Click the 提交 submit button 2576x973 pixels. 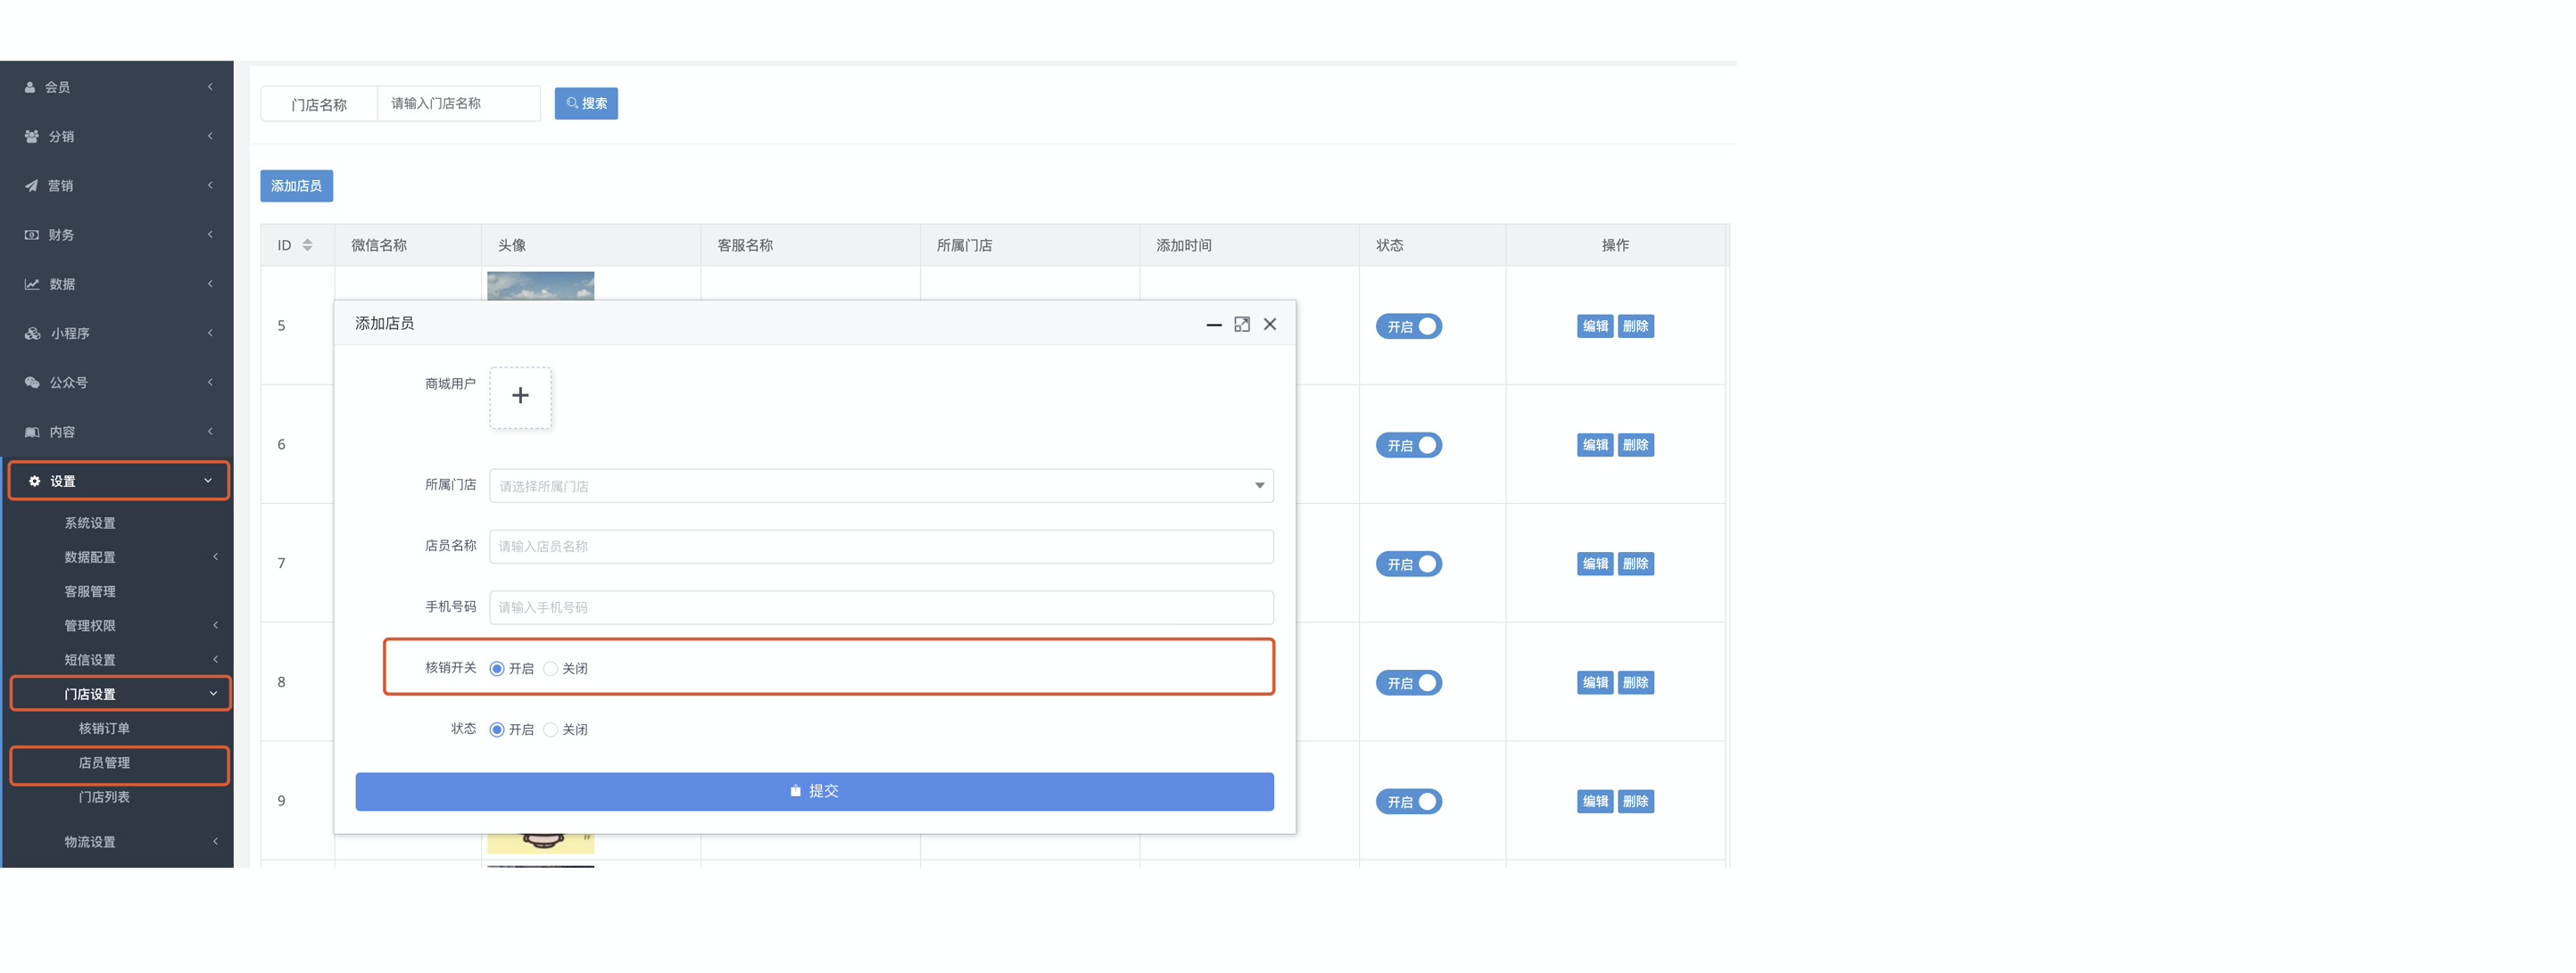[x=814, y=791]
